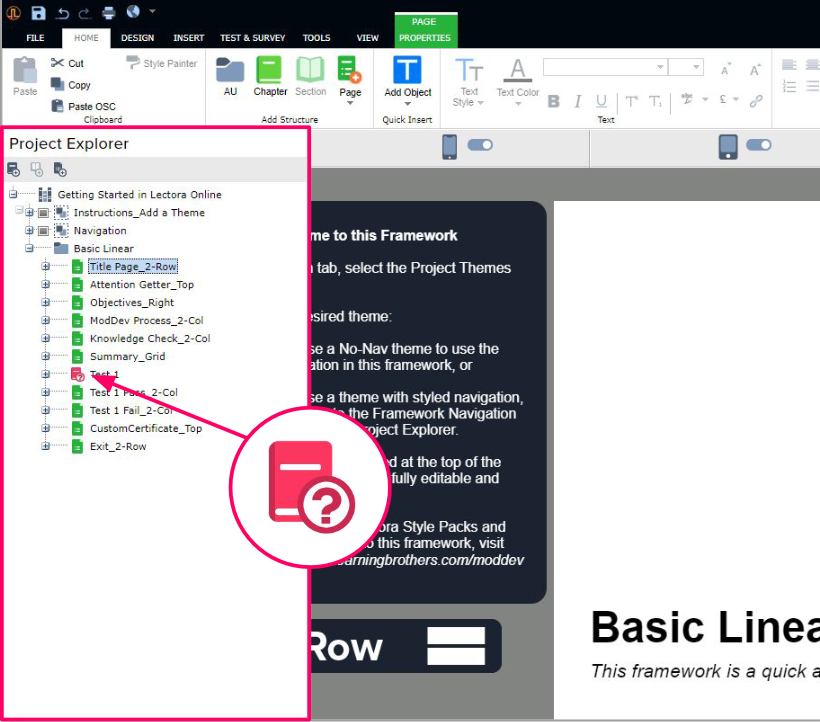Toggle the phone view switch
Image resolution: width=820 pixels, height=722 pixels.
coord(480,145)
